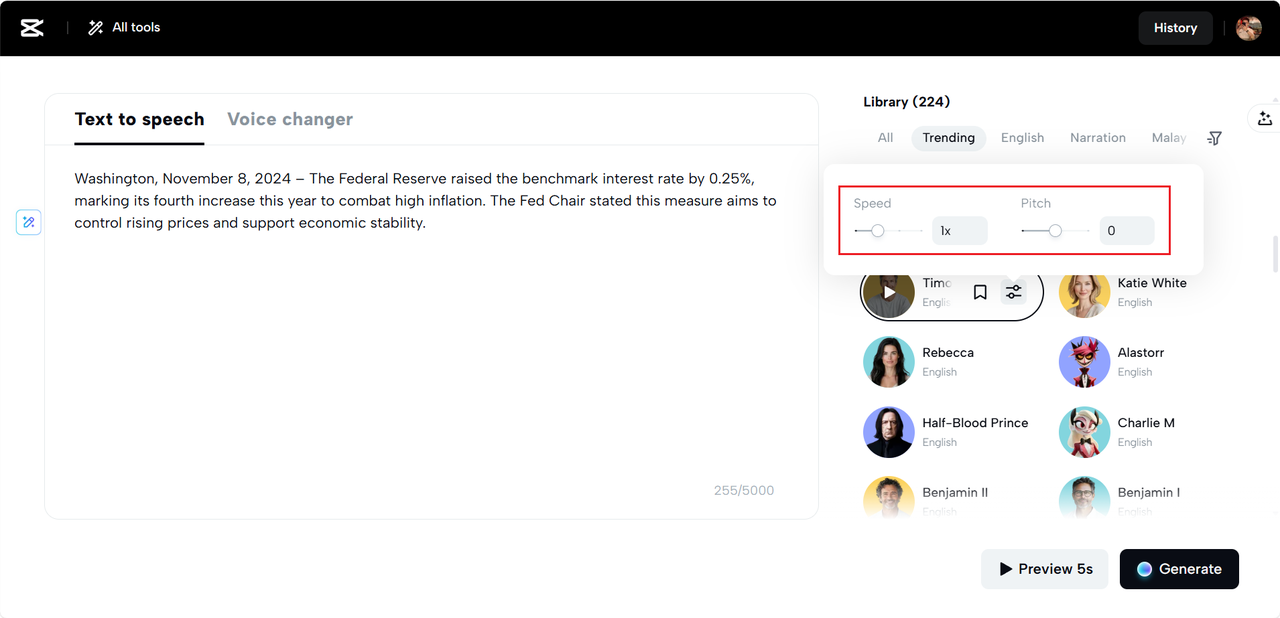Open All tools magic wand menu
The width and height of the screenshot is (1280, 618).
pyautogui.click(x=124, y=28)
